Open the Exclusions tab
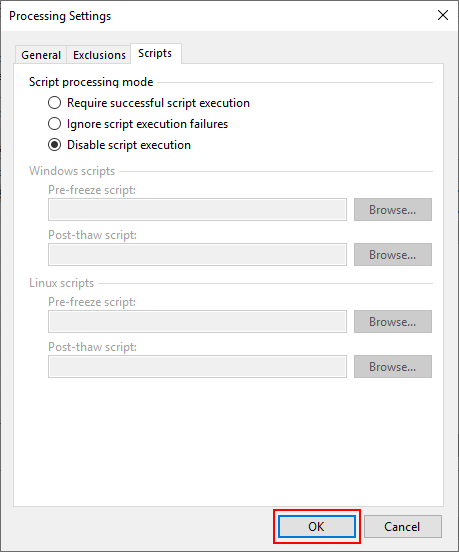459x552 pixels. [x=99, y=55]
